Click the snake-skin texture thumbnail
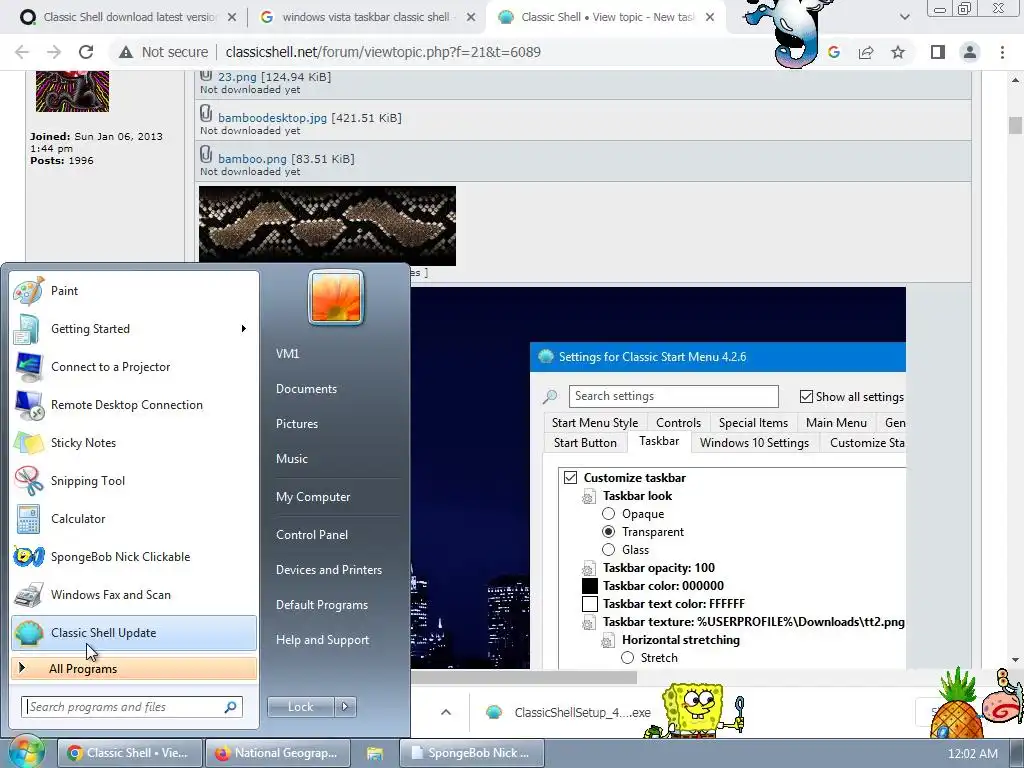Image resolution: width=1024 pixels, height=768 pixels. point(327,226)
